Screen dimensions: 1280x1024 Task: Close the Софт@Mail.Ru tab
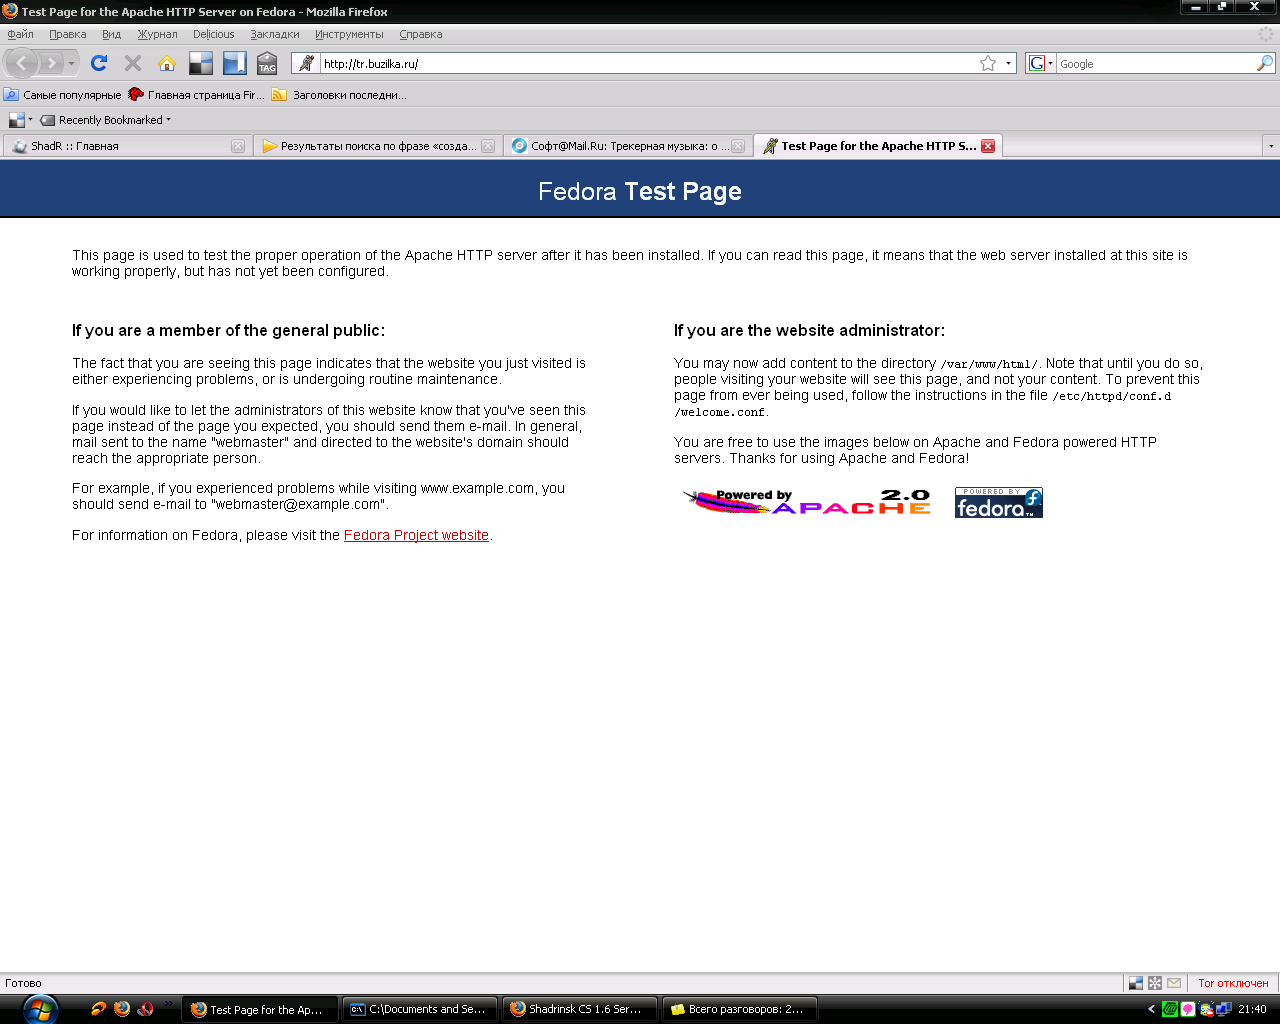[738, 146]
